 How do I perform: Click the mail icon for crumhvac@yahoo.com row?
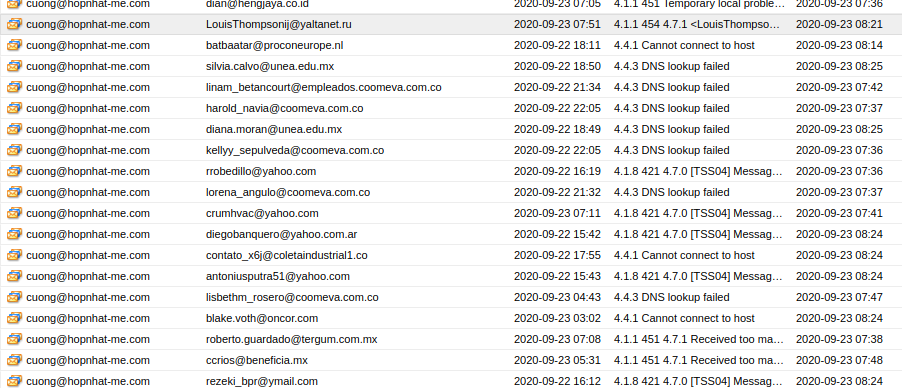[14, 214]
